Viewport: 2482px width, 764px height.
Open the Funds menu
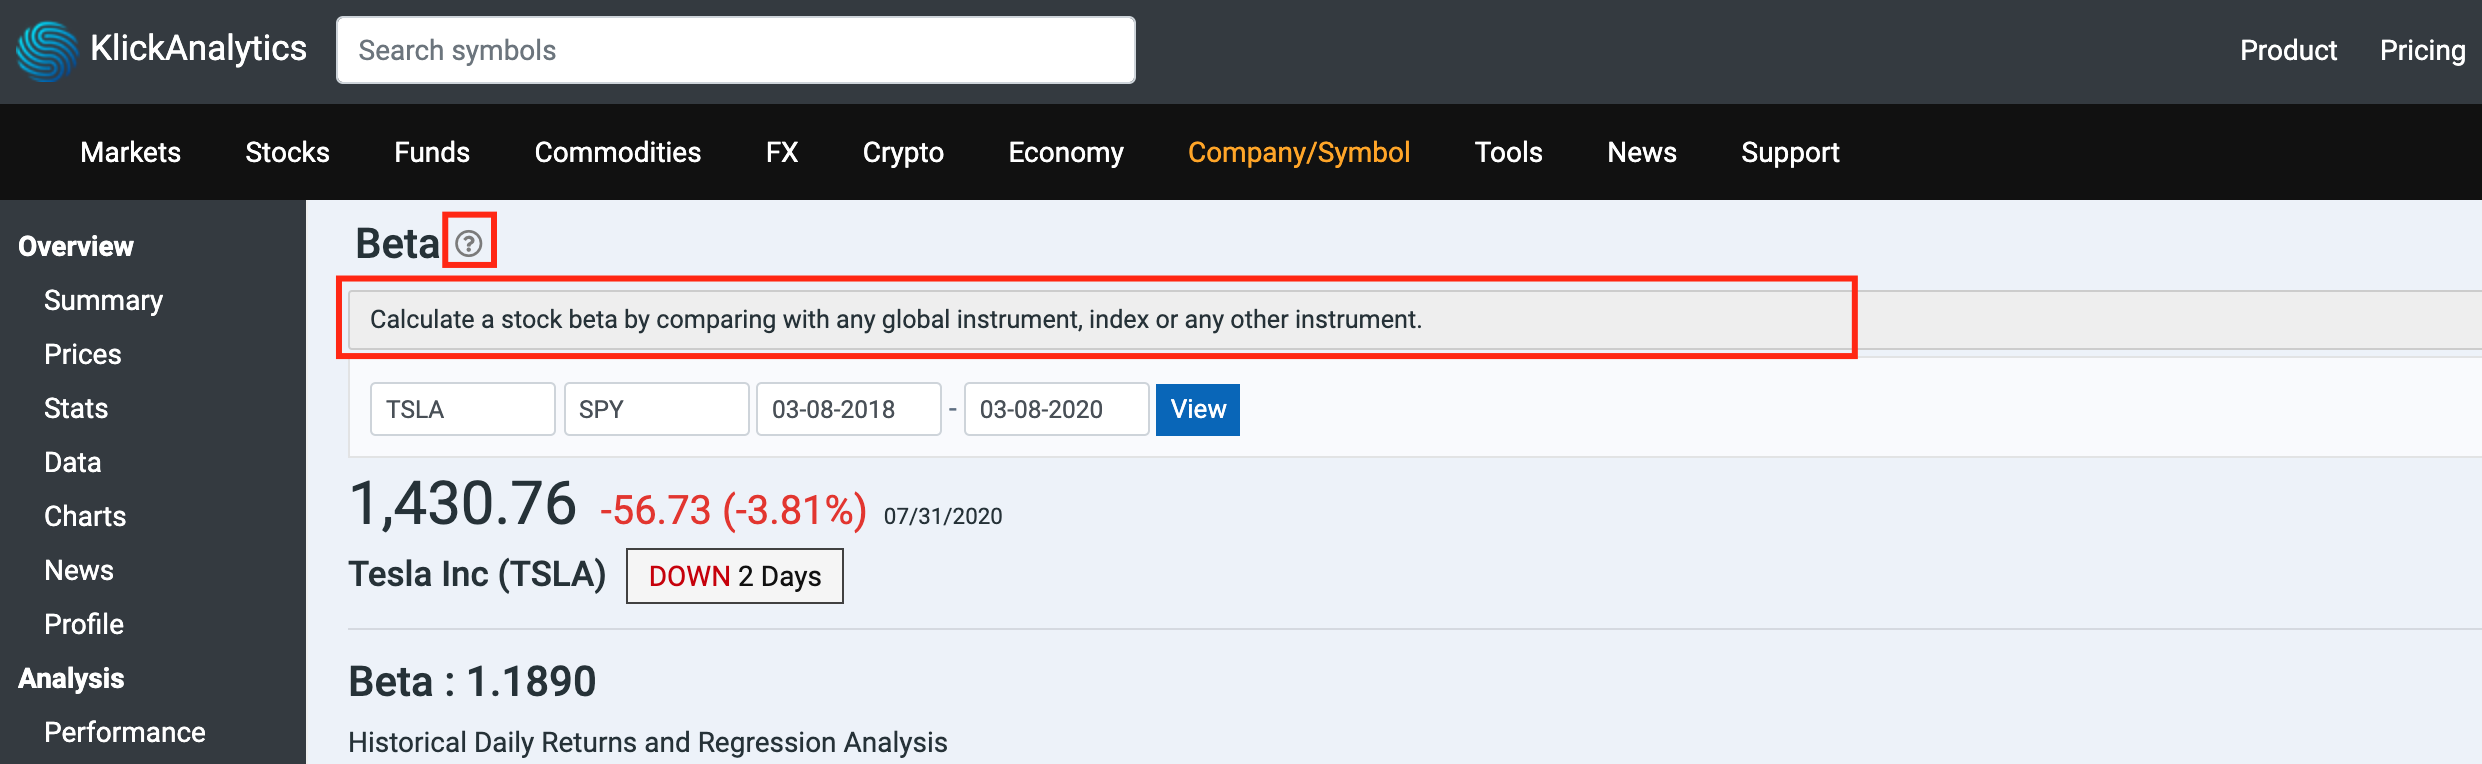[432, 152]
